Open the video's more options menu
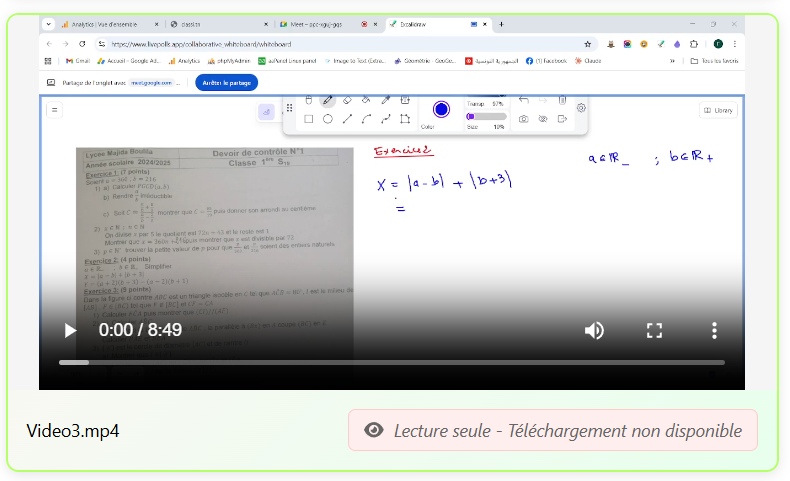The width and height of the screenshot is (790, 481). tap(714, 330)
